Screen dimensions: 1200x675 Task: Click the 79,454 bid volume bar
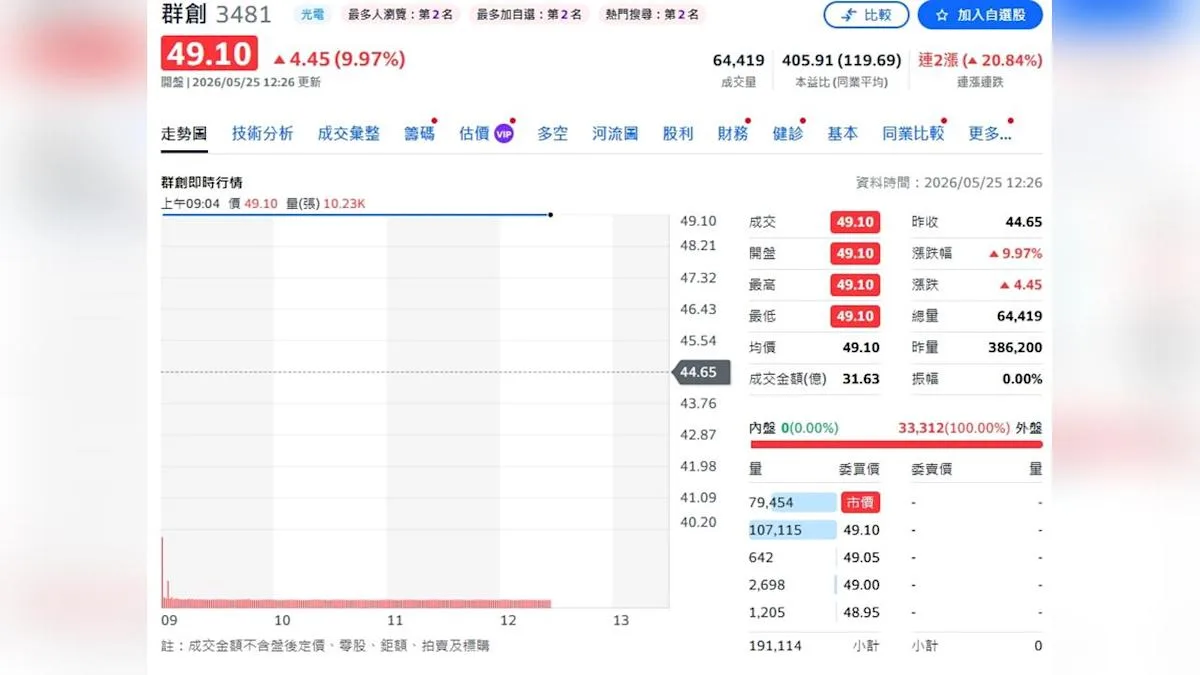tap(792, 502)
